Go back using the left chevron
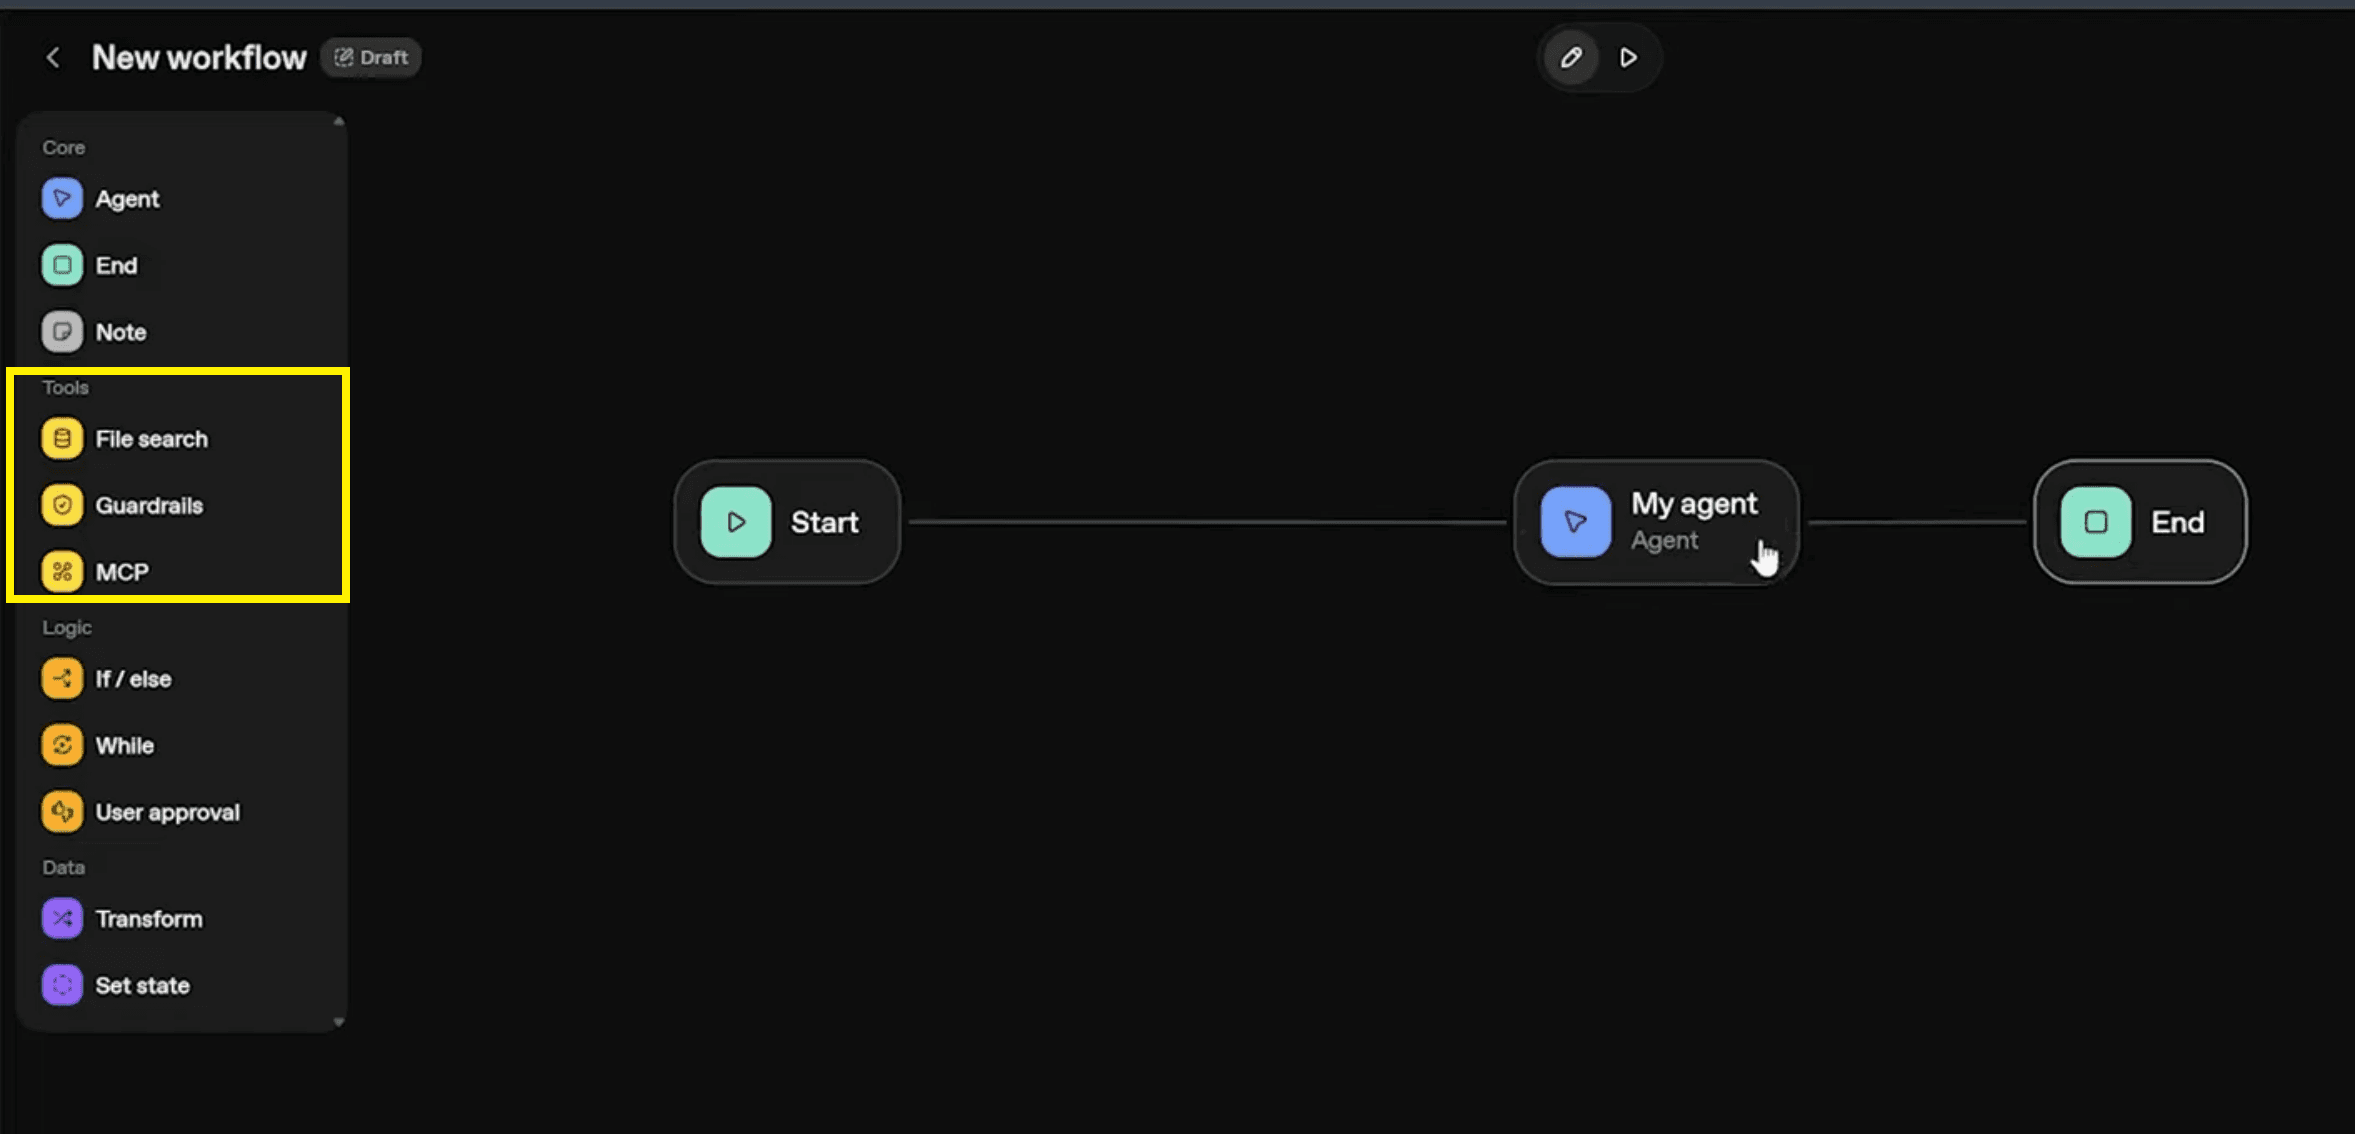Screen dimensions: 2355x1134 point(53,58)
